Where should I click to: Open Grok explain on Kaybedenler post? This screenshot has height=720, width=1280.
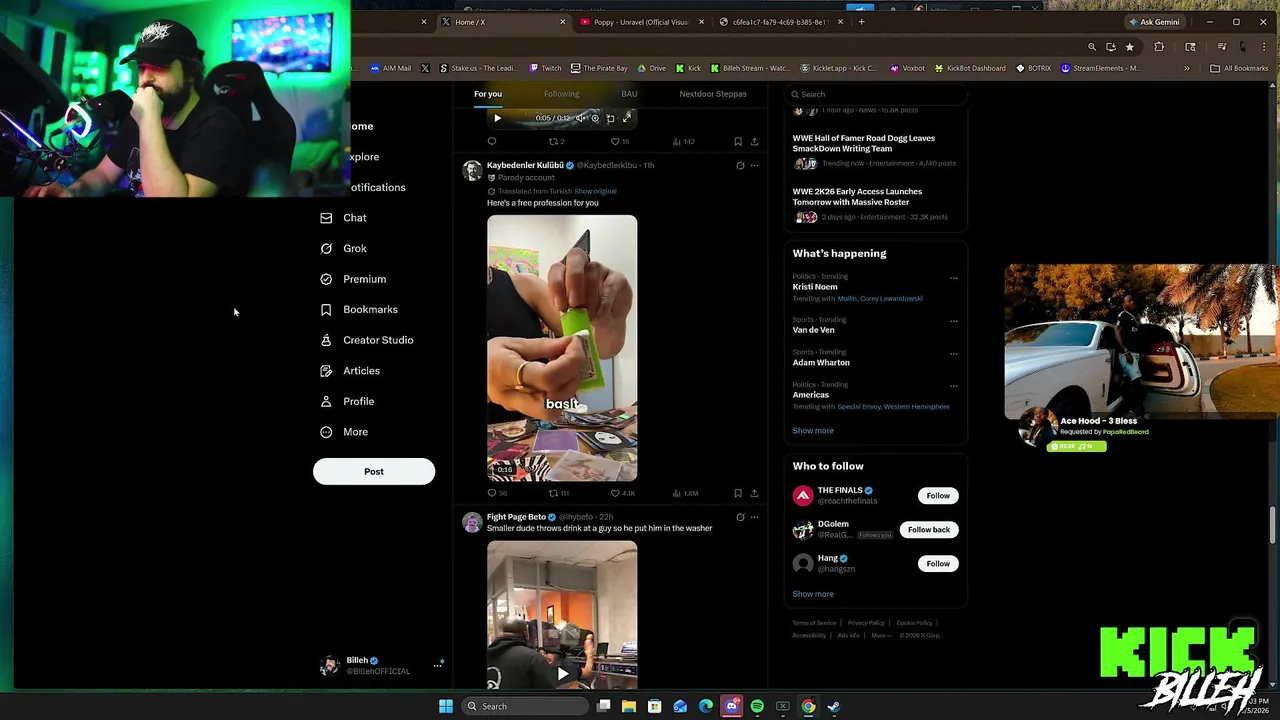pos(740,165)
